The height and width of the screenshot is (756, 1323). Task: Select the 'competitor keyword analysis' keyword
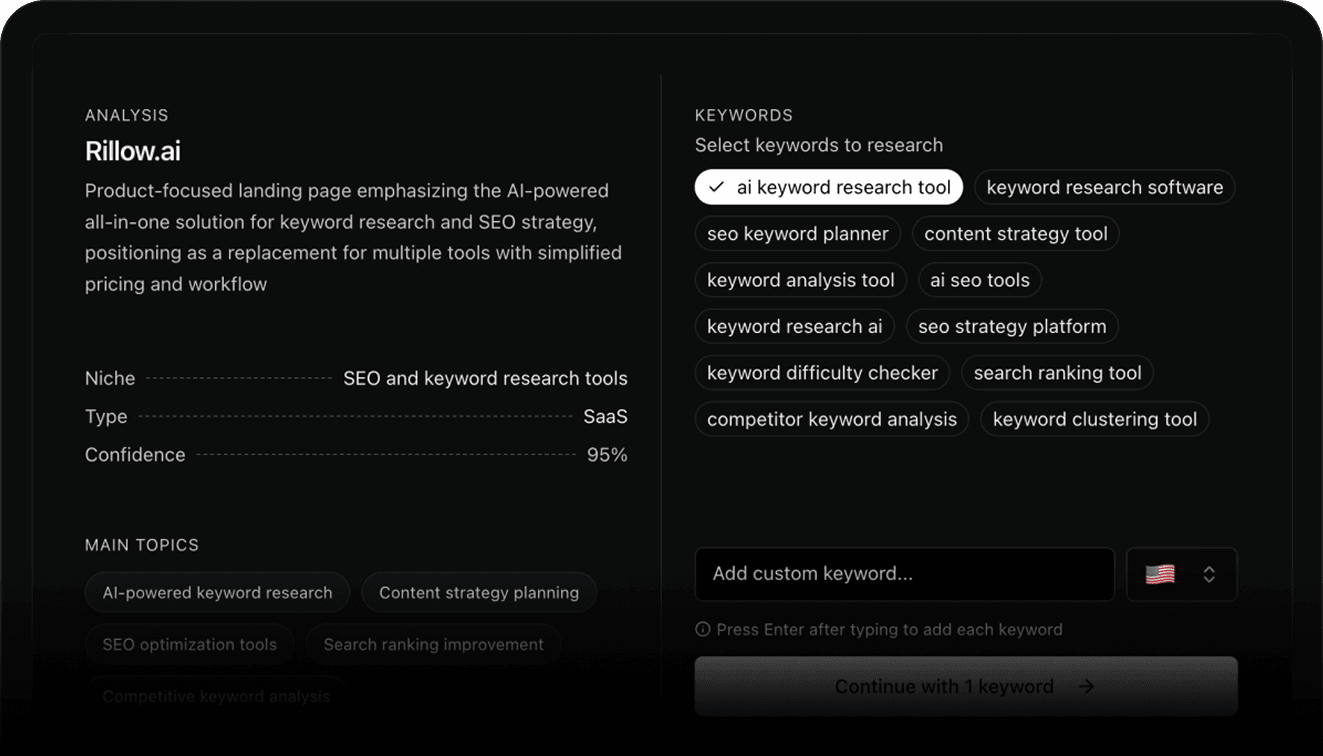click(x=831, y=419)
